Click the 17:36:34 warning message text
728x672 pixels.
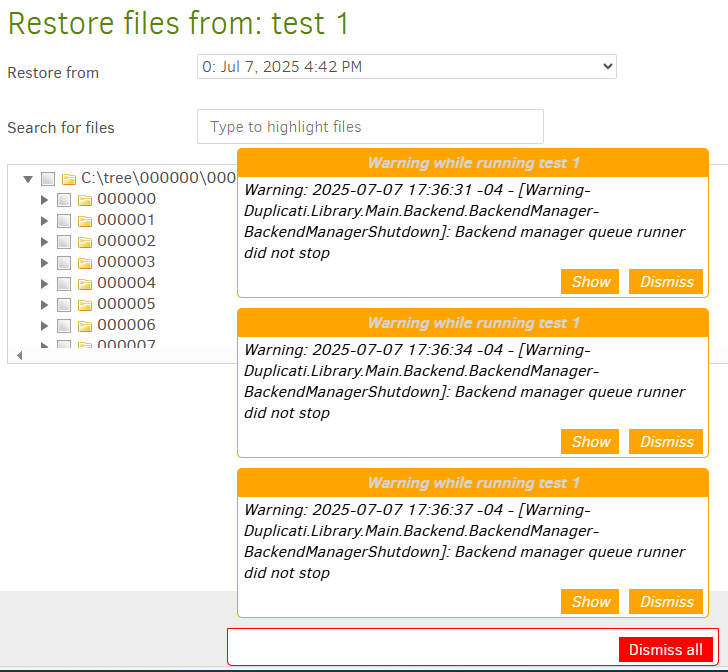point(464,381)
